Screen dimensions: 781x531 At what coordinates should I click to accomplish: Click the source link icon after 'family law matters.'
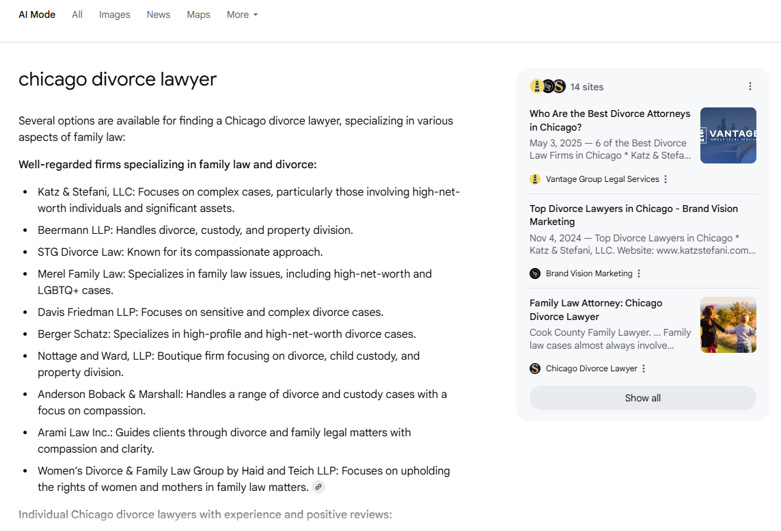[318, 487]
